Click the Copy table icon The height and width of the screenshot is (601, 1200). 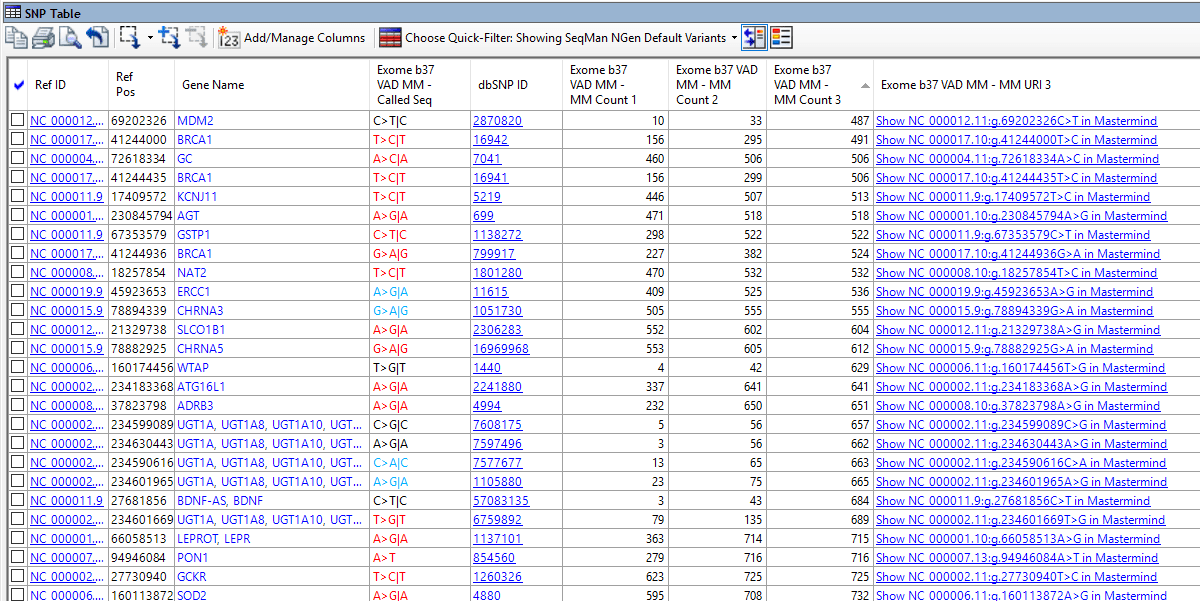pos(17,37)
